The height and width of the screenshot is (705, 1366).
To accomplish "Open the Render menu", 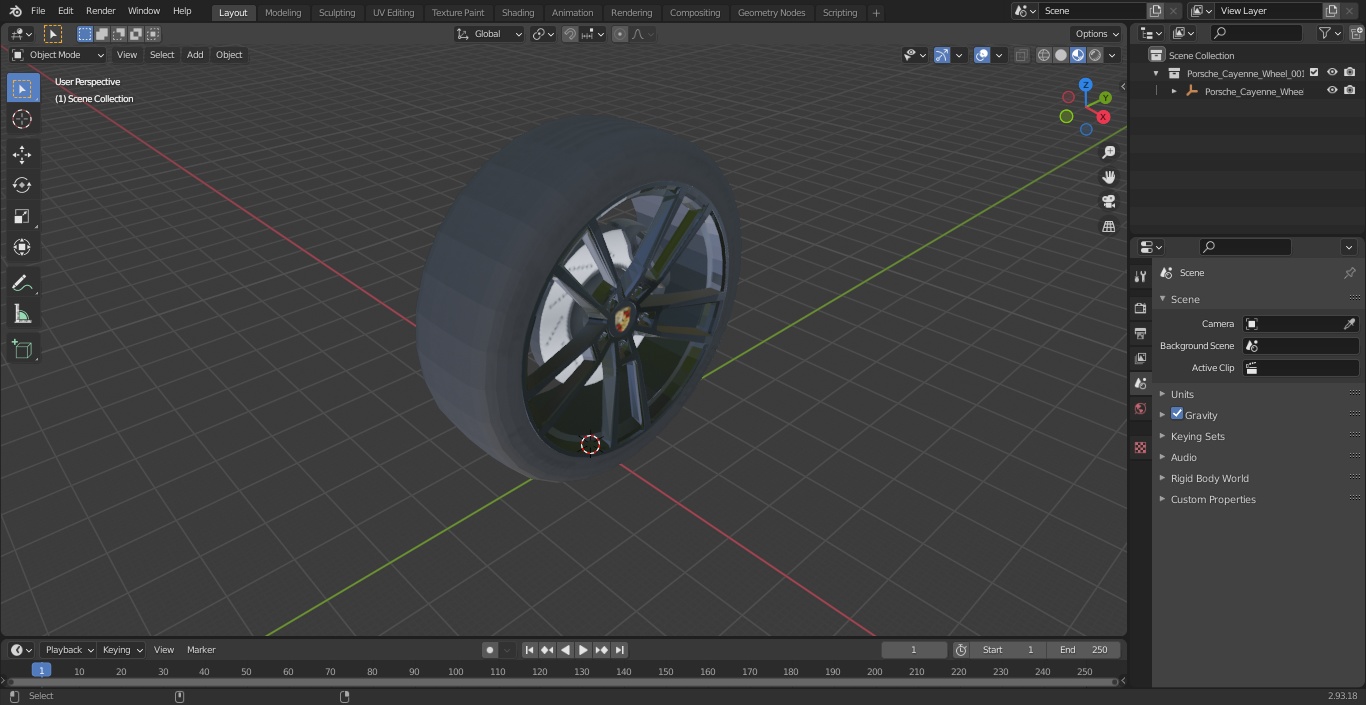I will 101,11.
